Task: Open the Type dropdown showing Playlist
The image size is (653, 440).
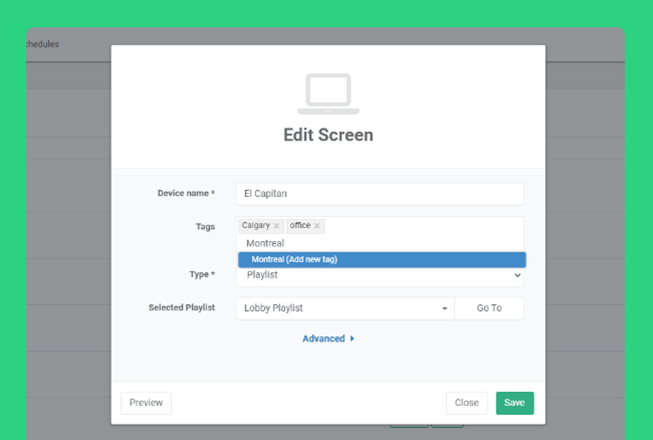Action: (x=380, y=275)
